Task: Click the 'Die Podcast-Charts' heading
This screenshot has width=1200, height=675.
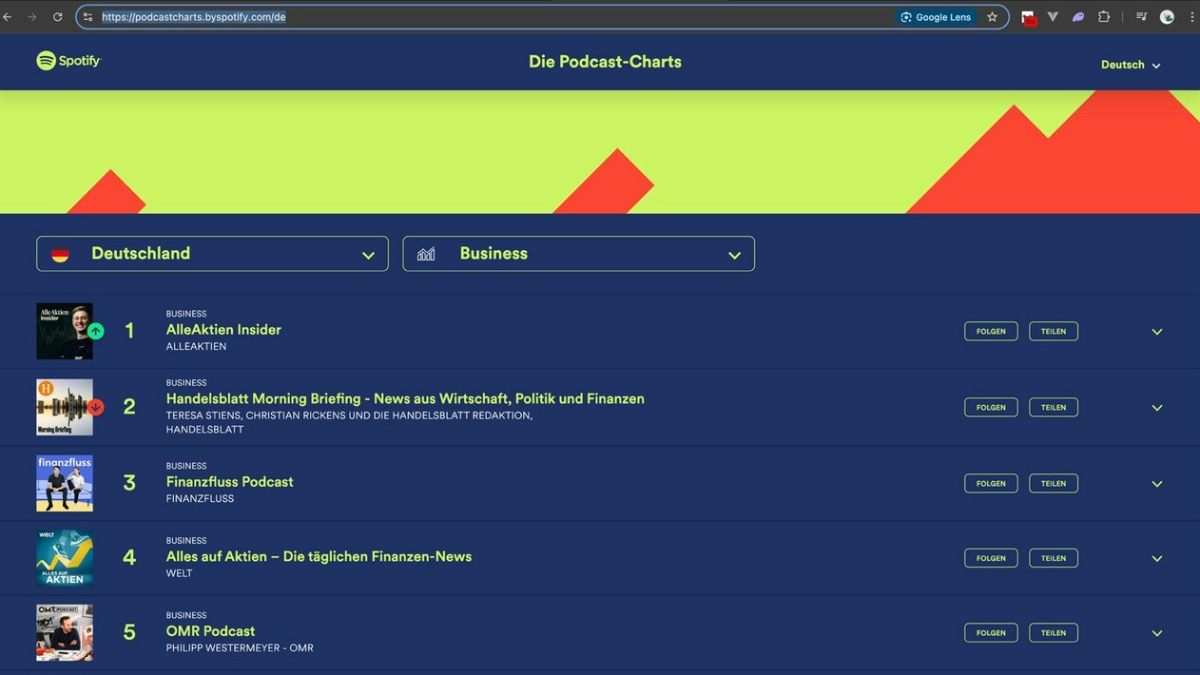Action: coord(605,62)
